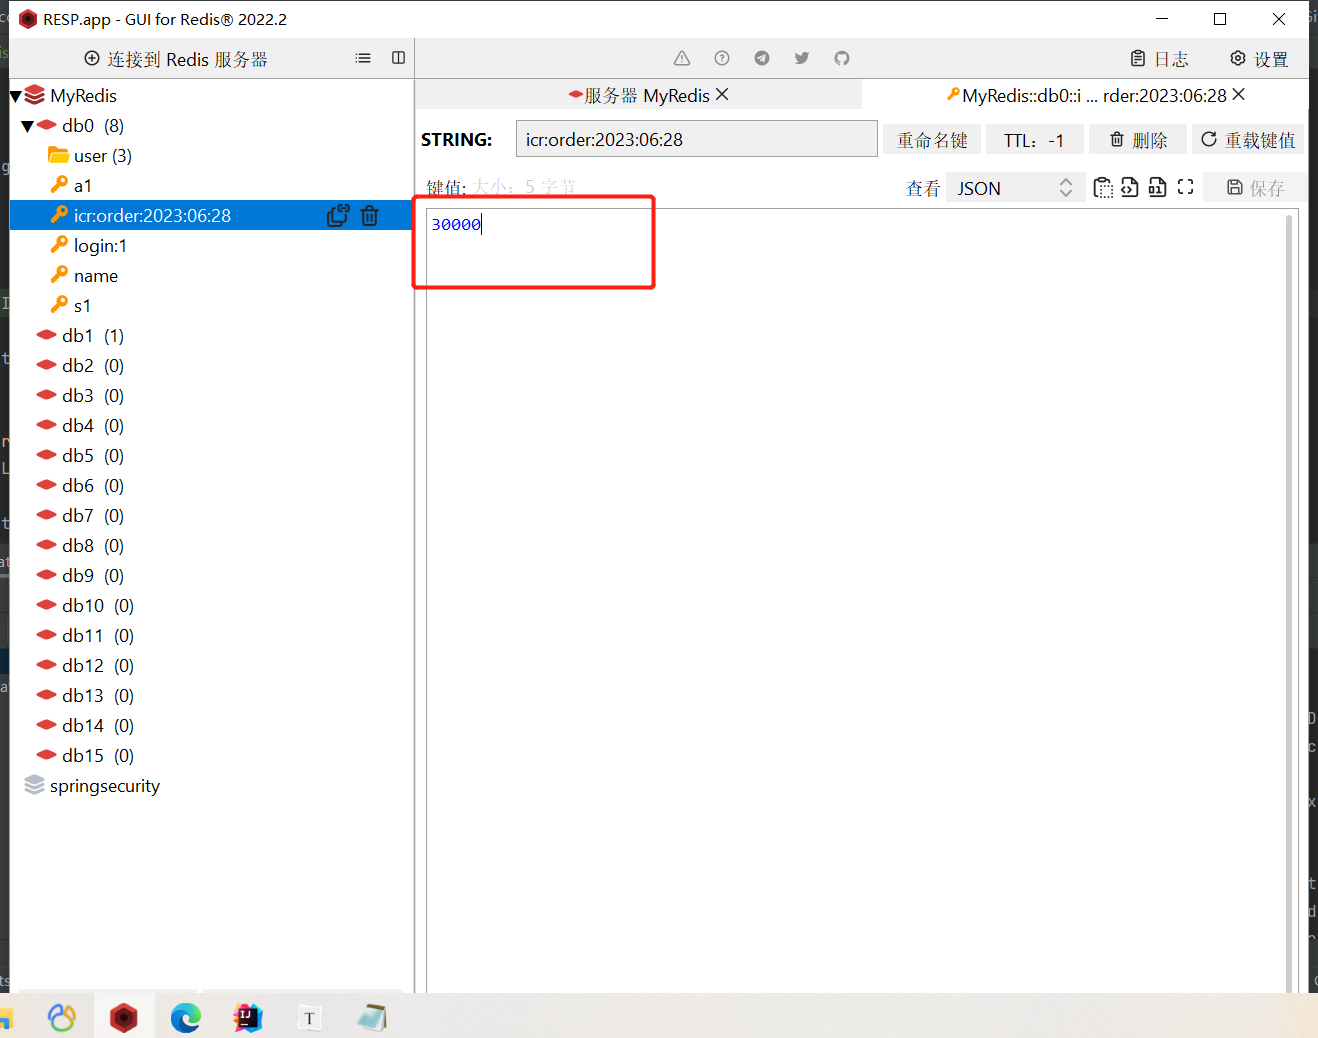Open Typora from the taskbar

point(310,1018)
